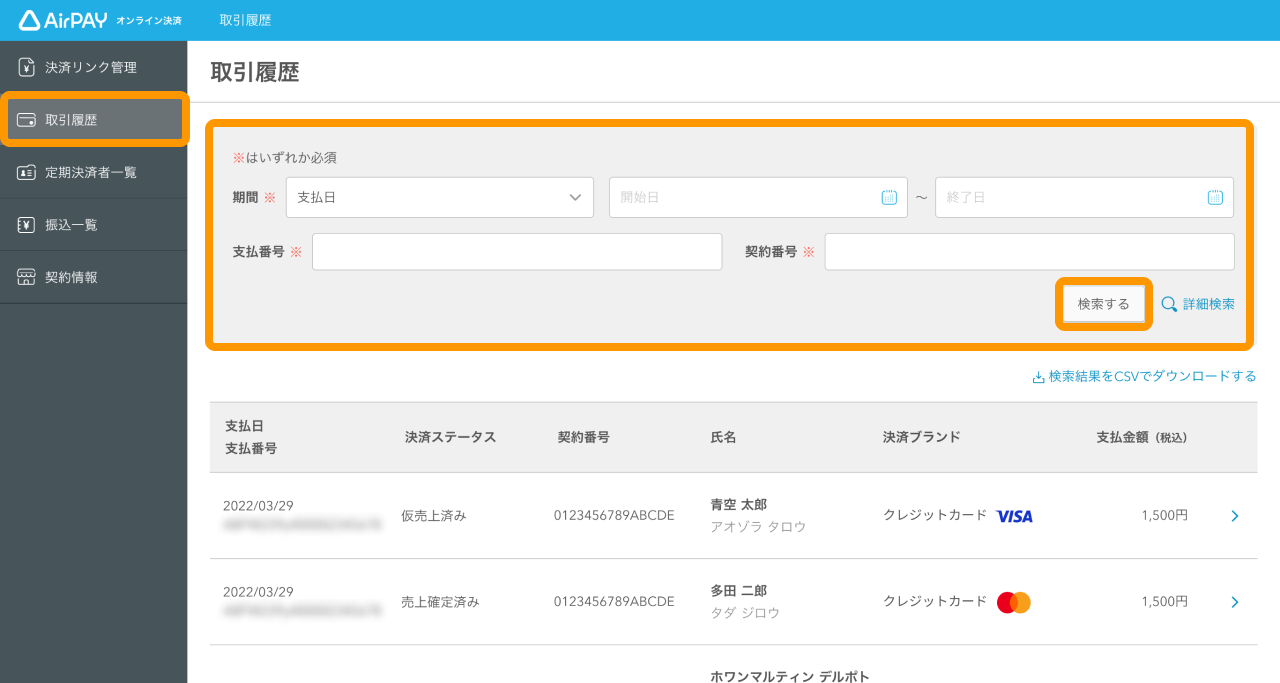
Task: Click the VISA brand logo
Action: pos(1014,516)
